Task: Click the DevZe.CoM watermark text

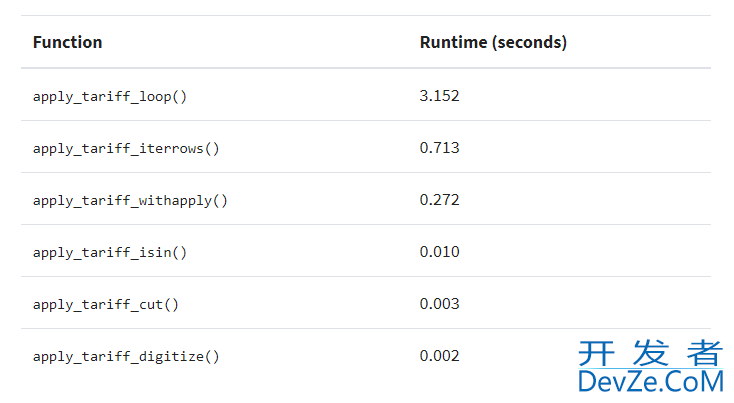Action: [x=651, y=381]
